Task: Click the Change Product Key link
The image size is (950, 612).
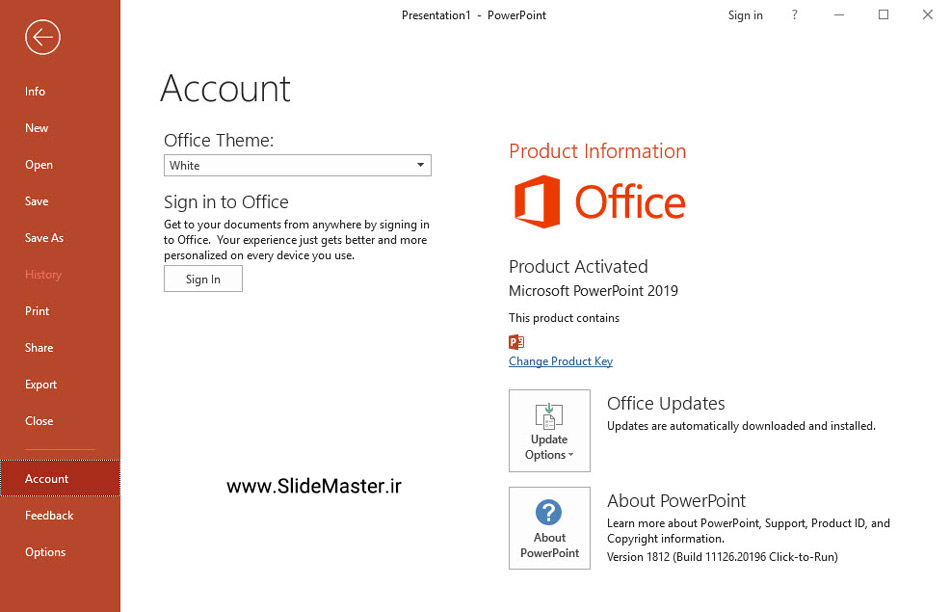Action: (560, 361)
